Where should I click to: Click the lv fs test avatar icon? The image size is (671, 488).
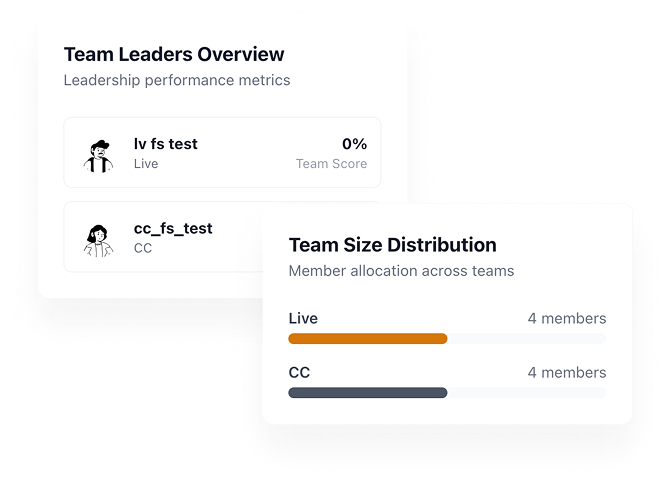[x=97, y=154]
